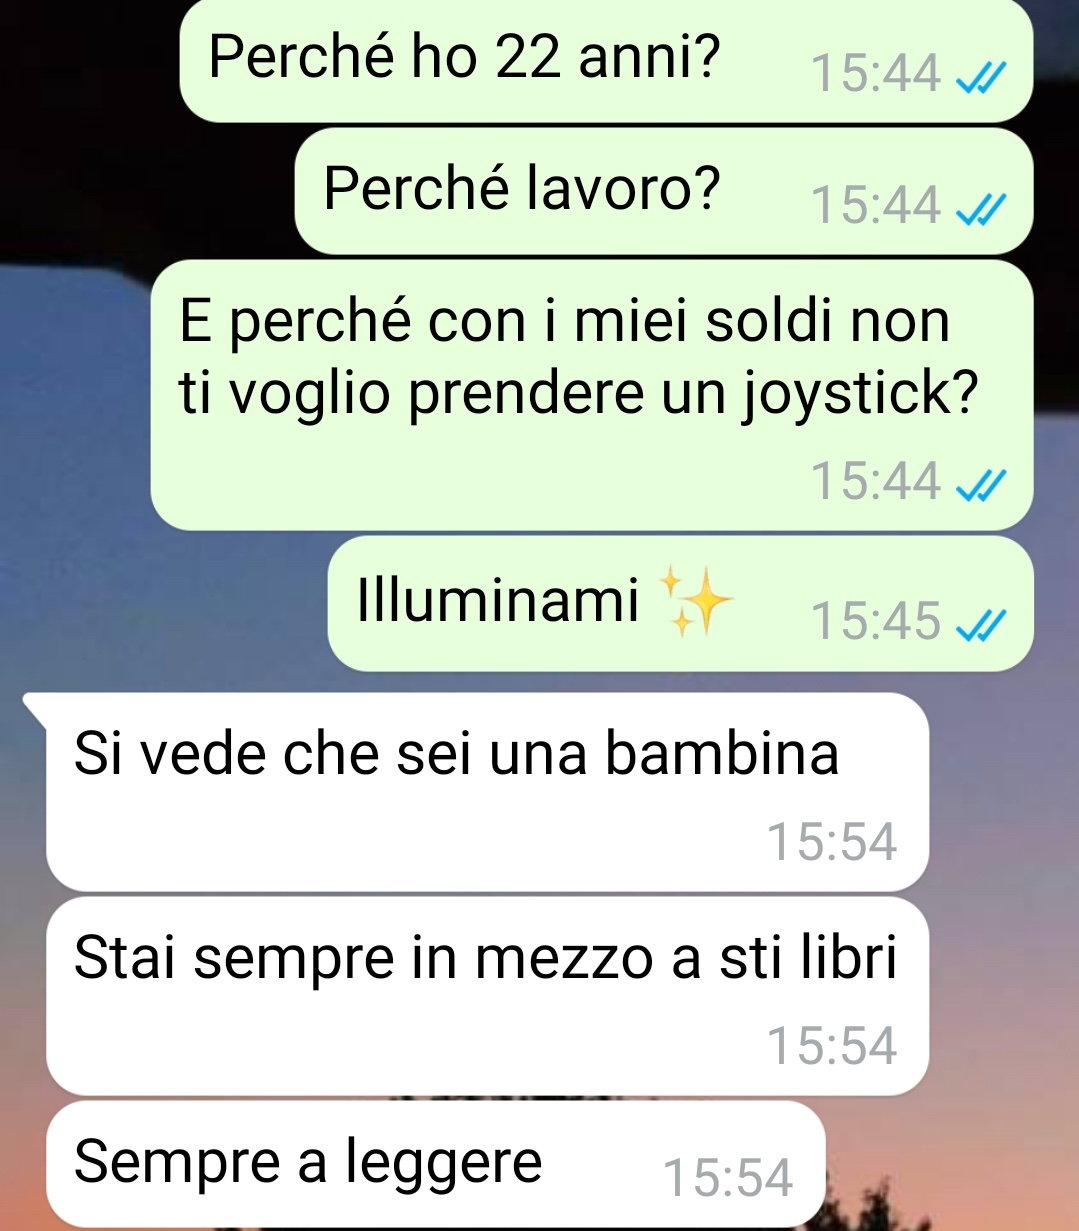Tap the 15:45 timestamp on the Illuminami message

point(876,621)
